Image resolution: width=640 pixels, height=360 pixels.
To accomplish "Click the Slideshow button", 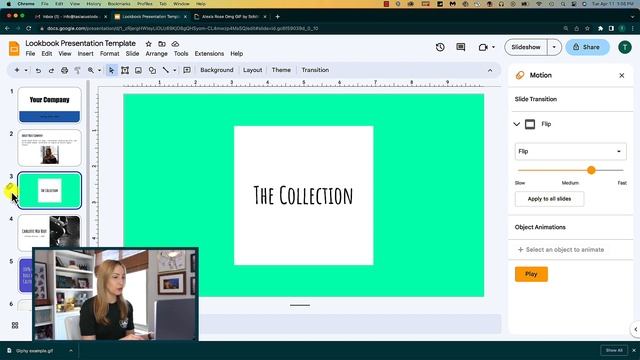I will [x=526, y=47].
